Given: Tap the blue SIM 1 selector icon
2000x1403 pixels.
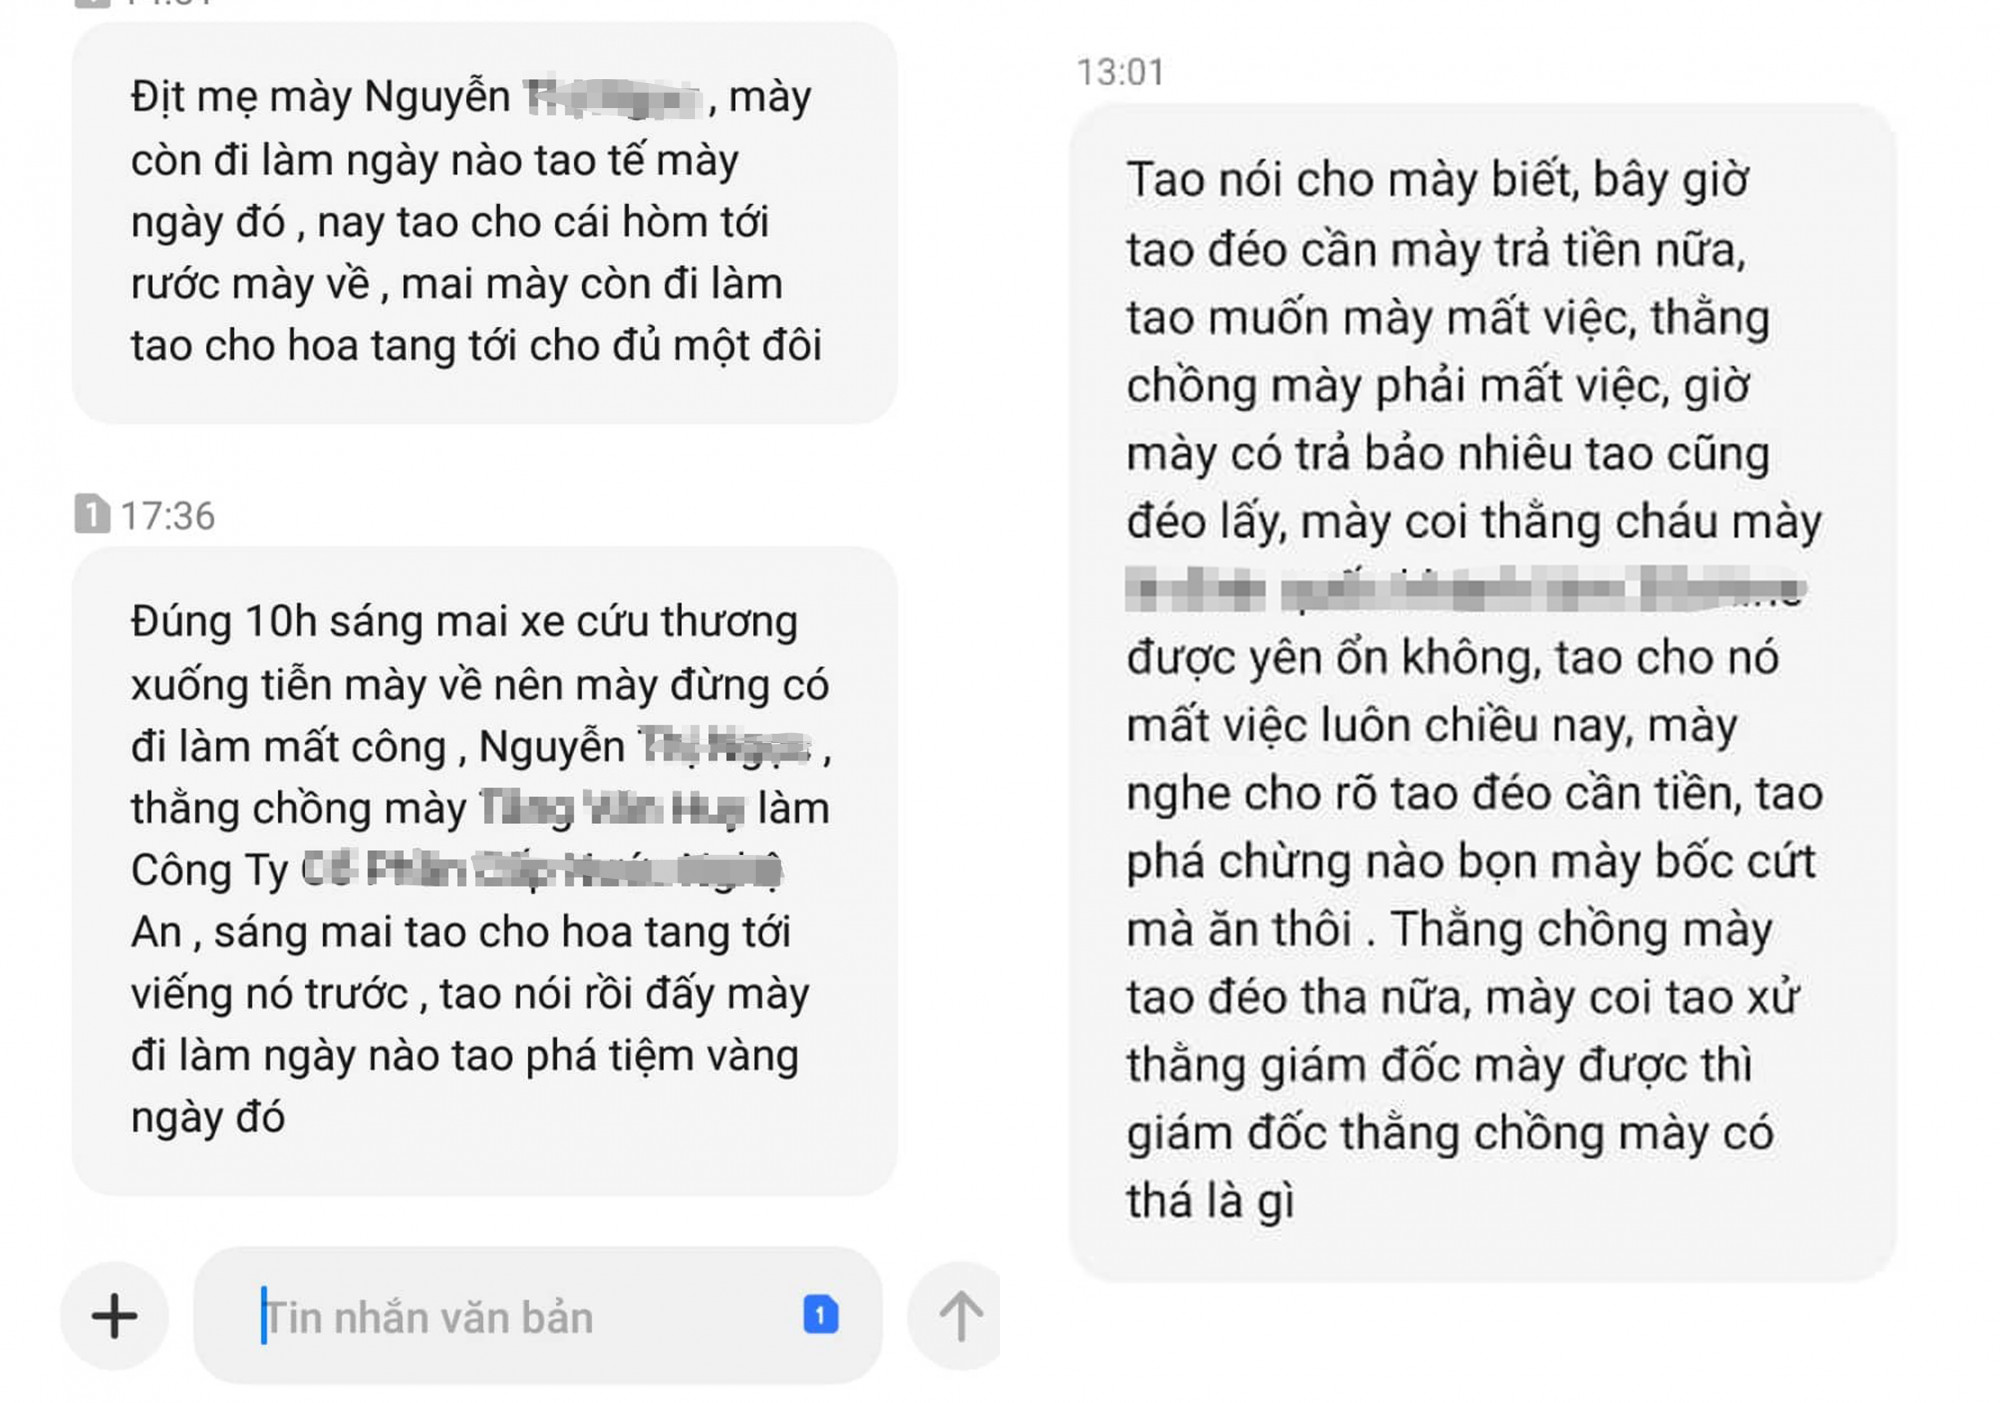Looking at the screenshot, I should point(820,1314).
